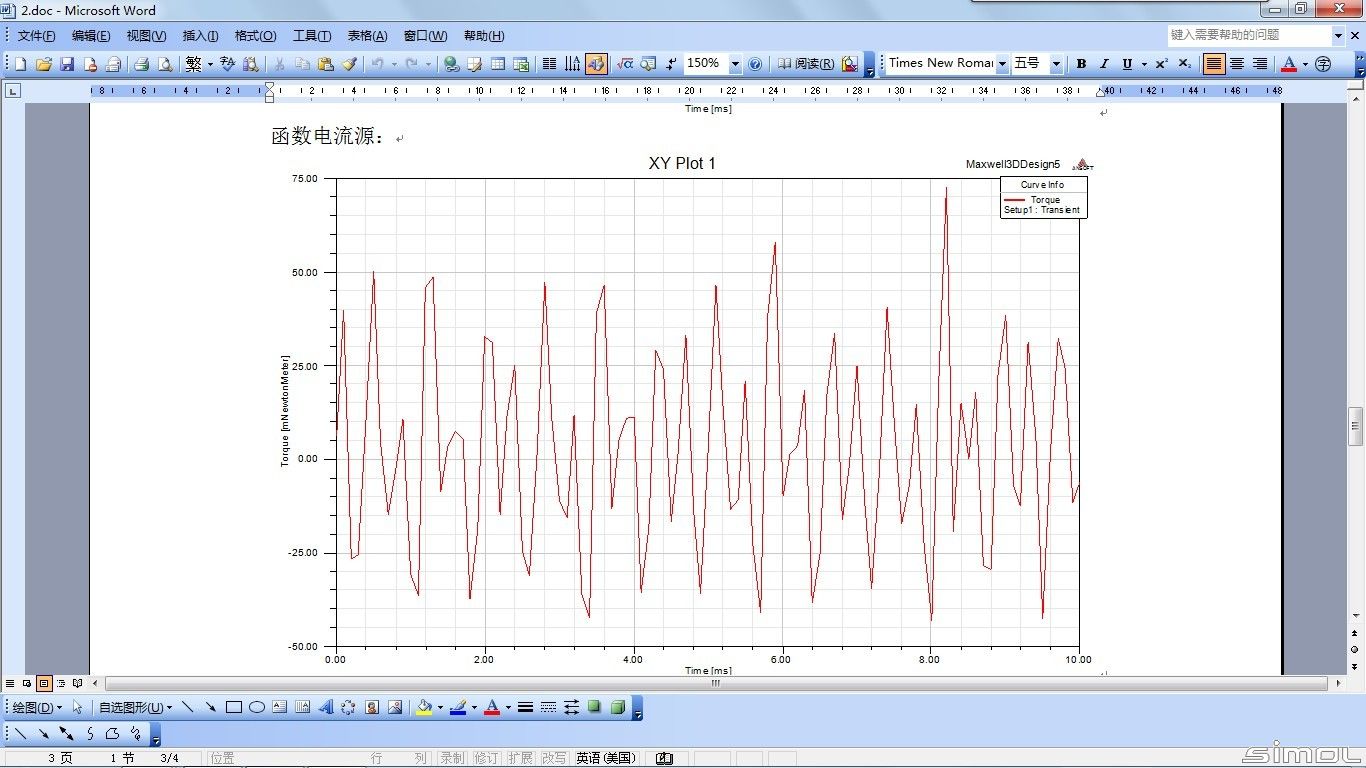This screenshot has height=768, width=1366.
Task: Click the 英语(美国) language indicator
Action: click(x=606, y=758)
